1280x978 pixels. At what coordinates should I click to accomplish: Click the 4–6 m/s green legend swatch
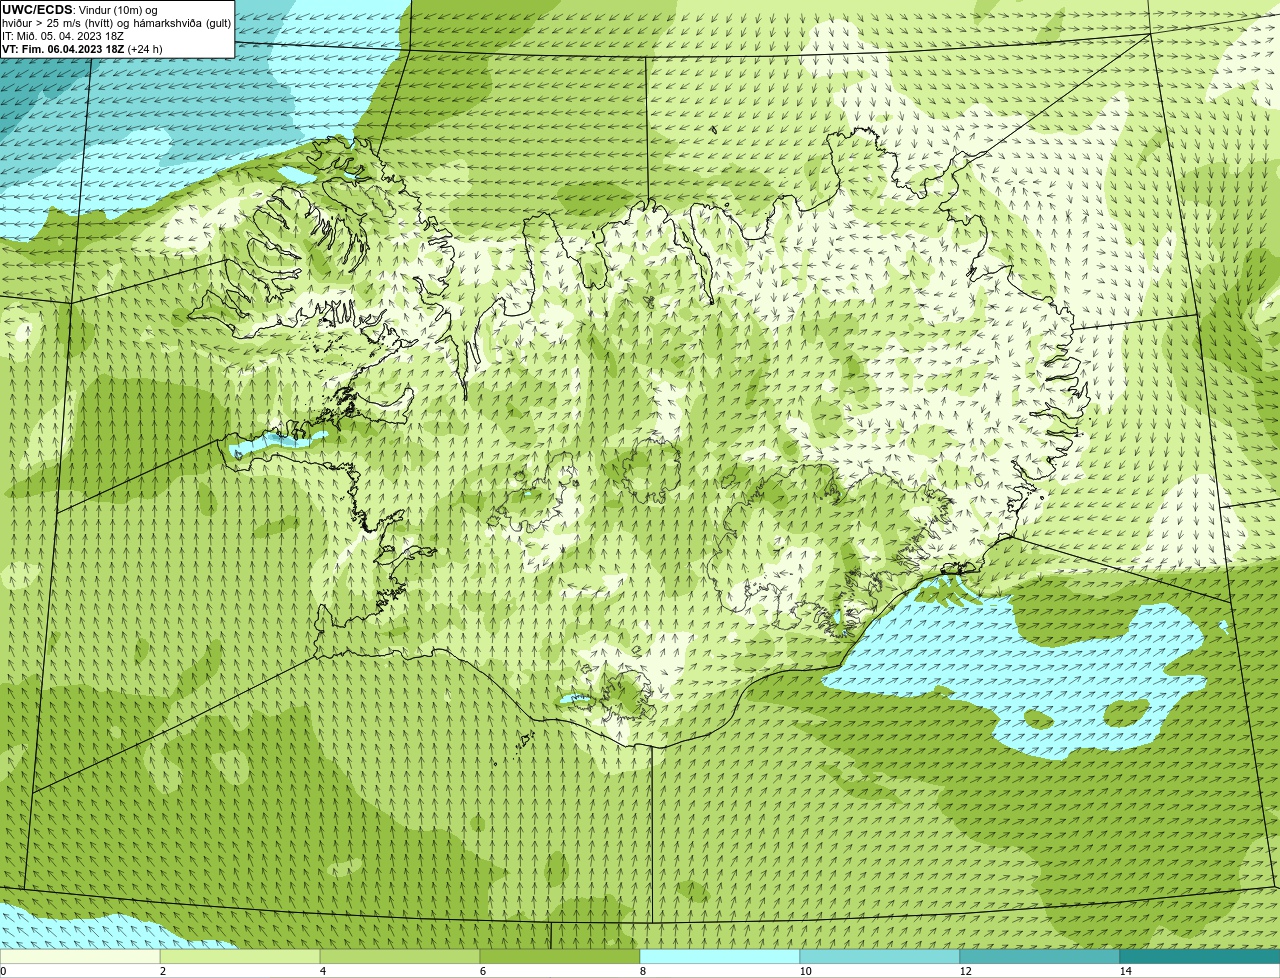(400, 957)
